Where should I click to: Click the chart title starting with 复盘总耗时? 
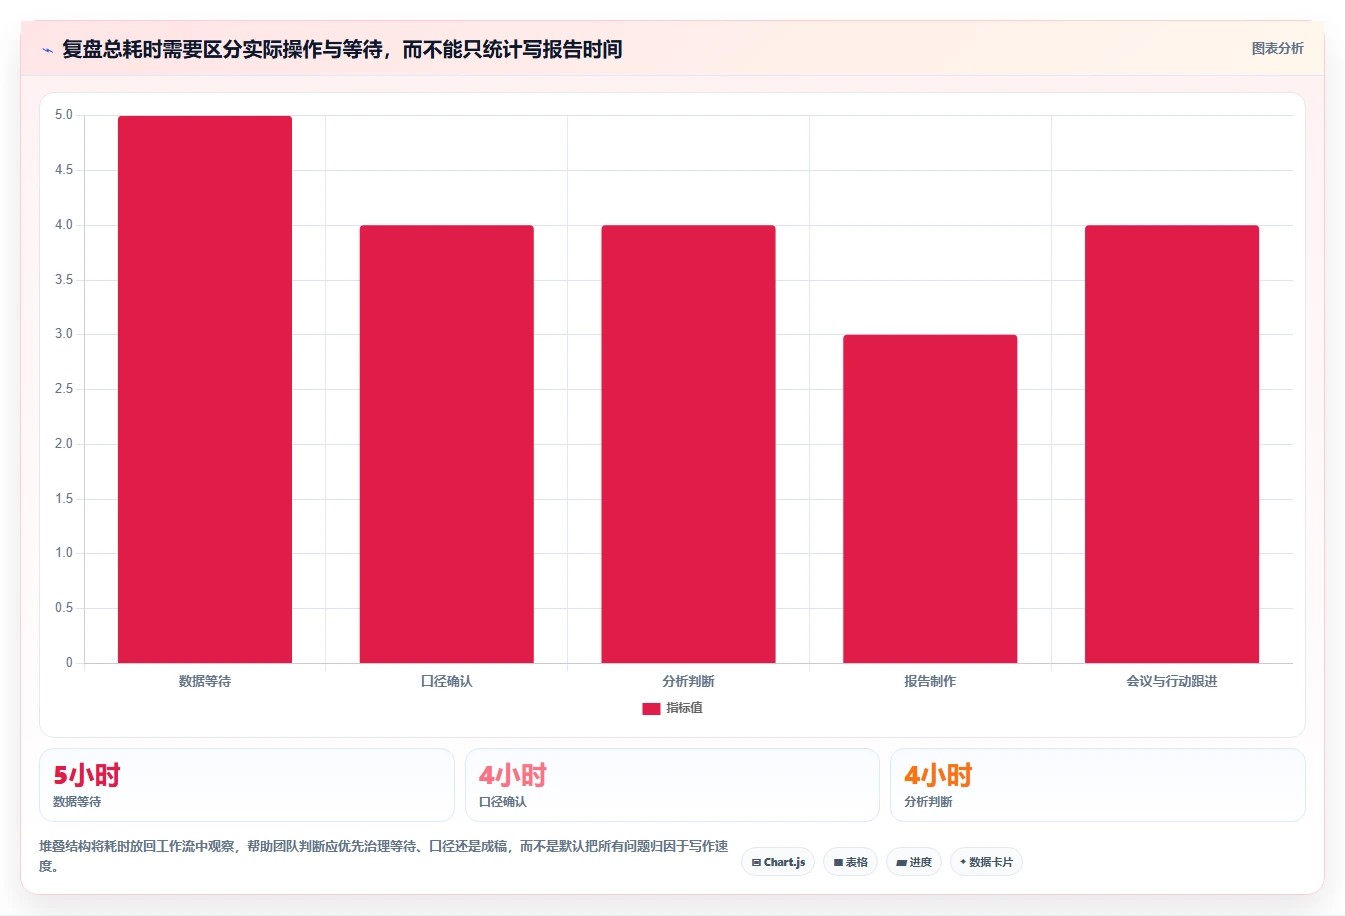pyautogui.click(x=342, y=49)
